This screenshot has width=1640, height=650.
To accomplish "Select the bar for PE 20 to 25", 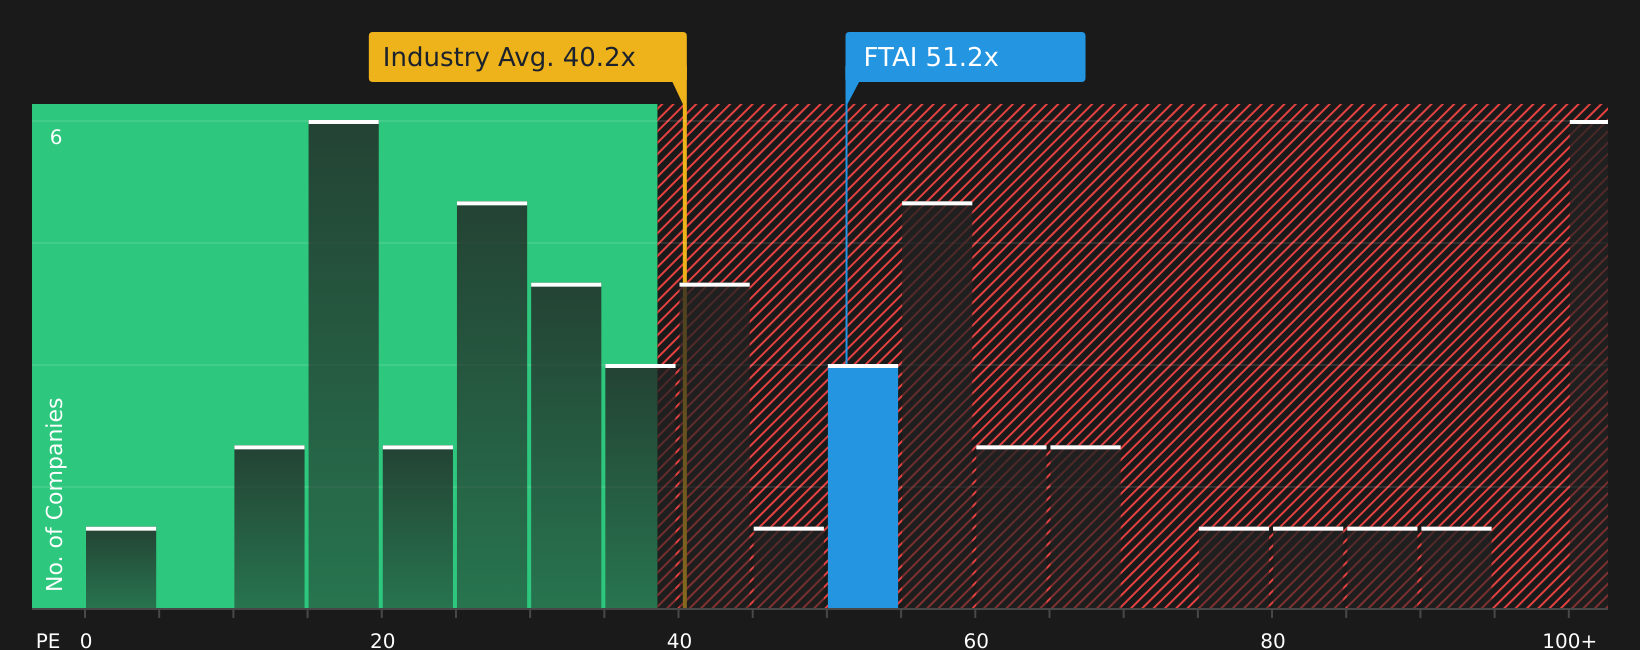I will [418, 527].
